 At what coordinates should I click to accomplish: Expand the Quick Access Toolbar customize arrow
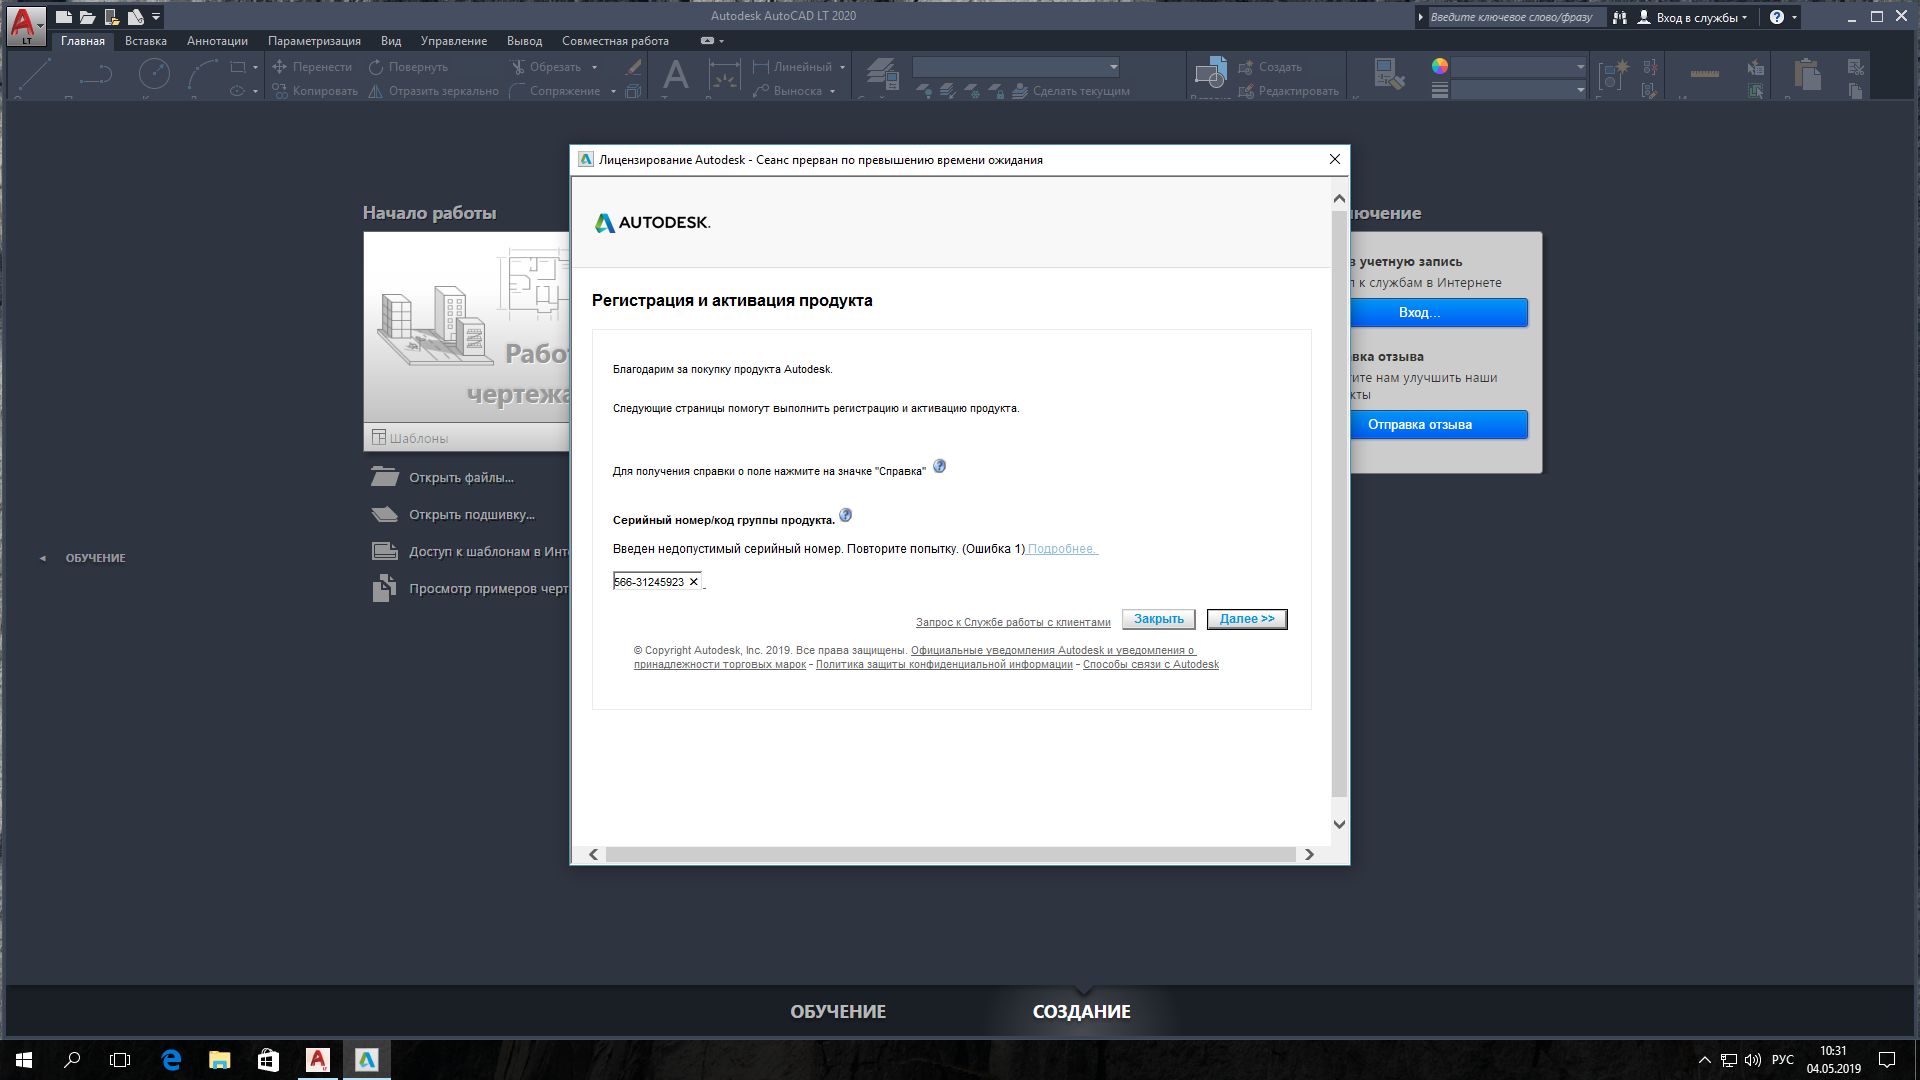click(156, 17)
